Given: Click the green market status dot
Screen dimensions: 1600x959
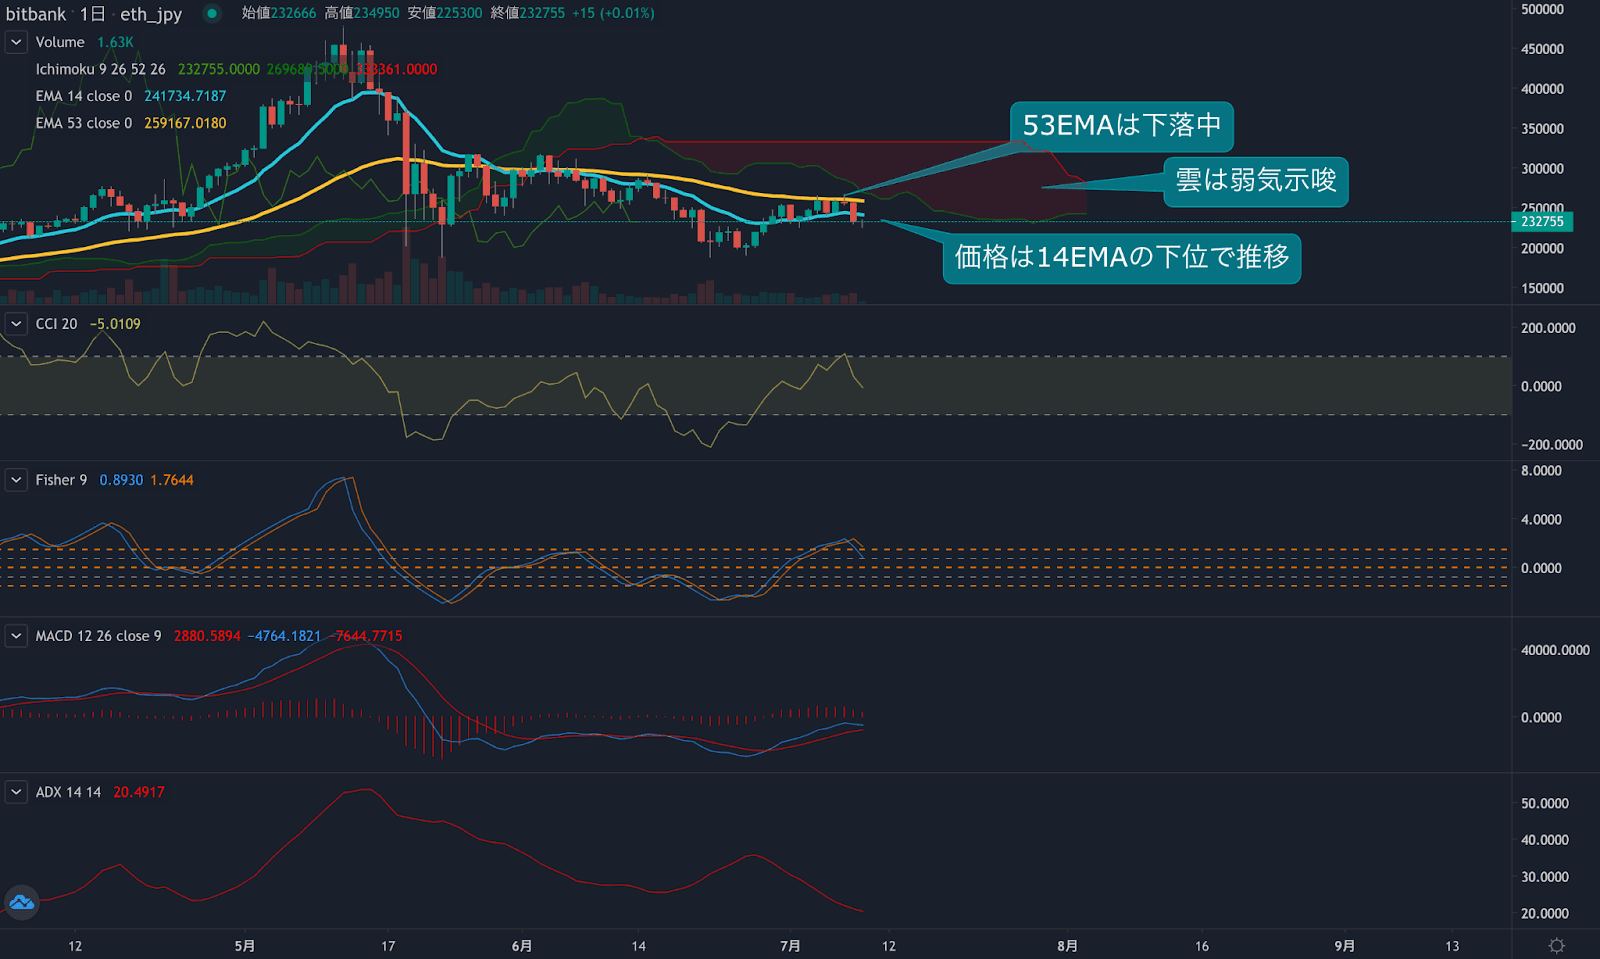Looking at the screenshot, I should pyautogui.click(x=210, y=15).
